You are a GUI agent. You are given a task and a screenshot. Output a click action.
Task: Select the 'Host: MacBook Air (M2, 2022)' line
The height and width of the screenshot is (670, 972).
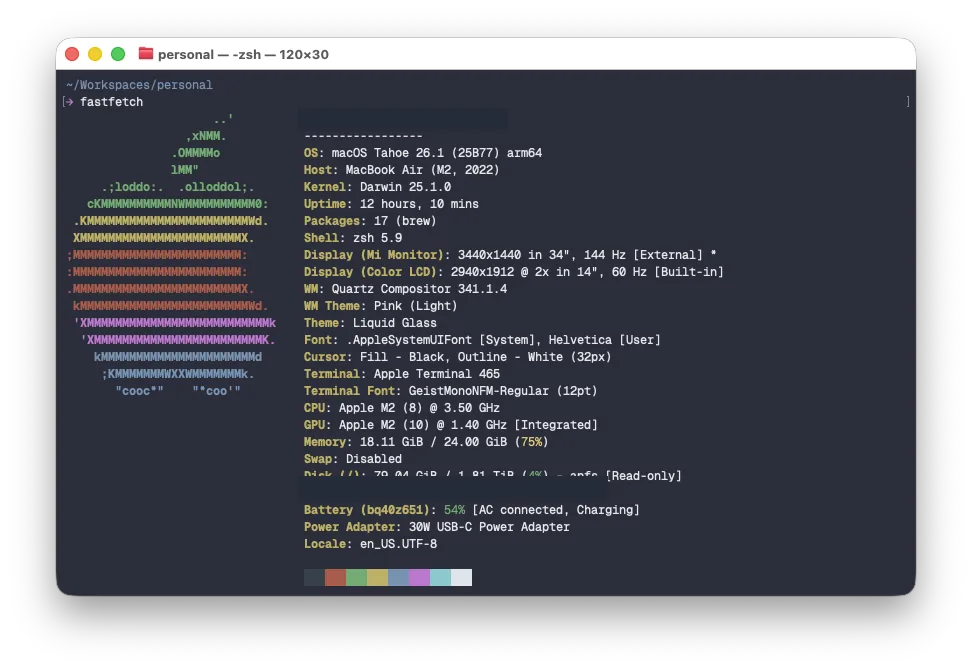coord(401,170)
